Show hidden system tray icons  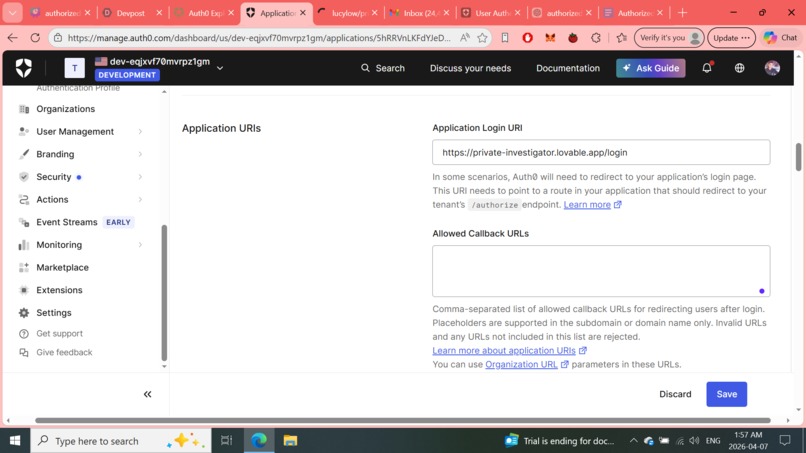point(633,441)
